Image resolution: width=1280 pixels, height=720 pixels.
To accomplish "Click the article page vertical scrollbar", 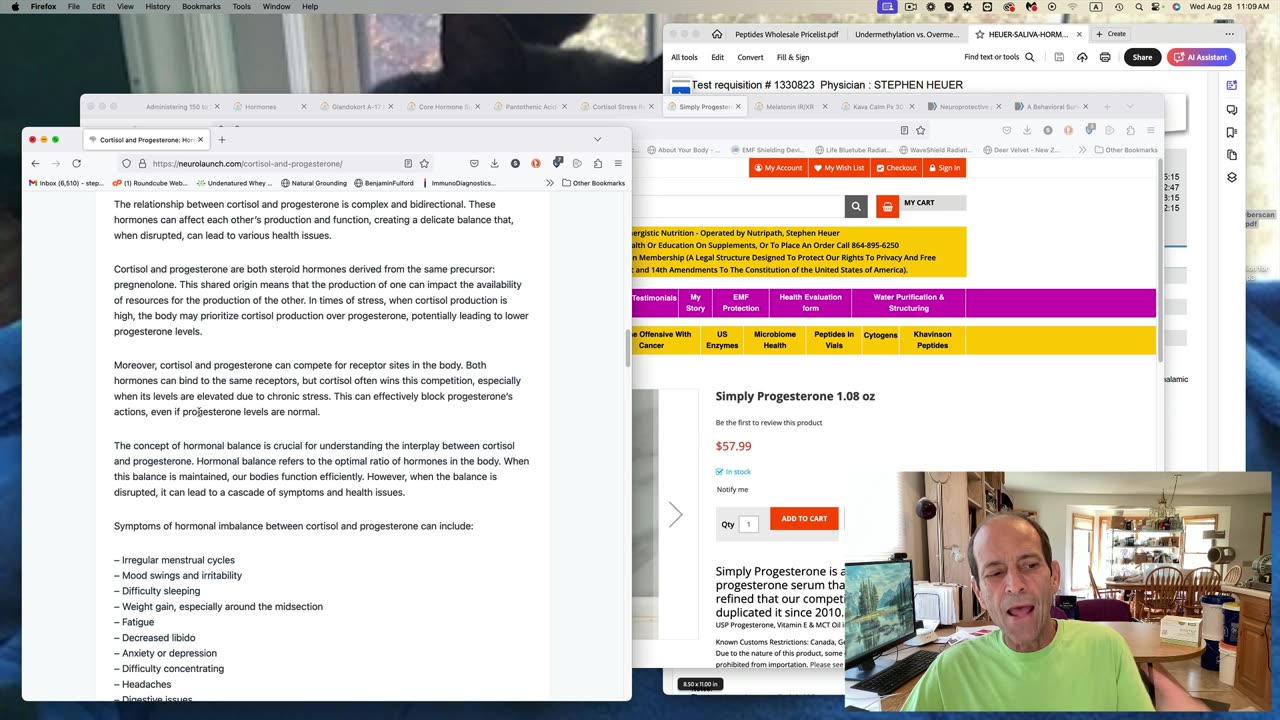I will coord(627,347).
